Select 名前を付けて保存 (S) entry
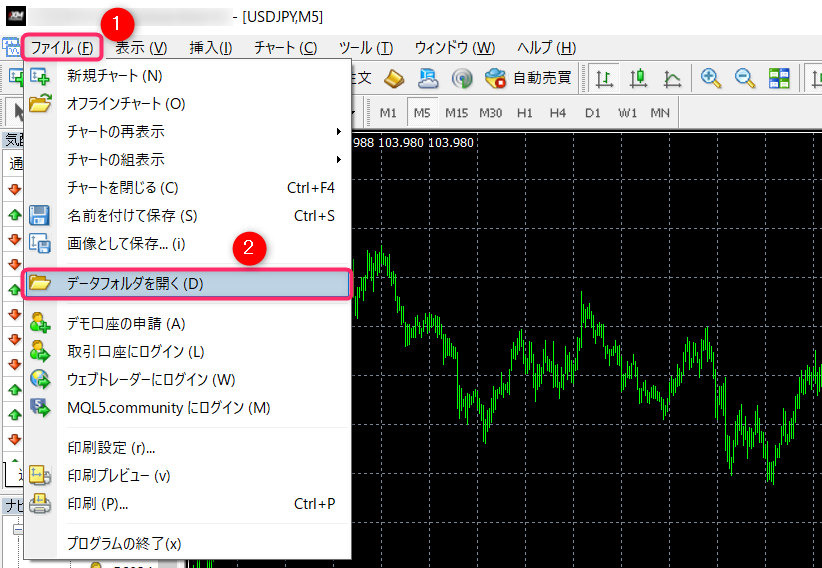 (x=188, y=216)
